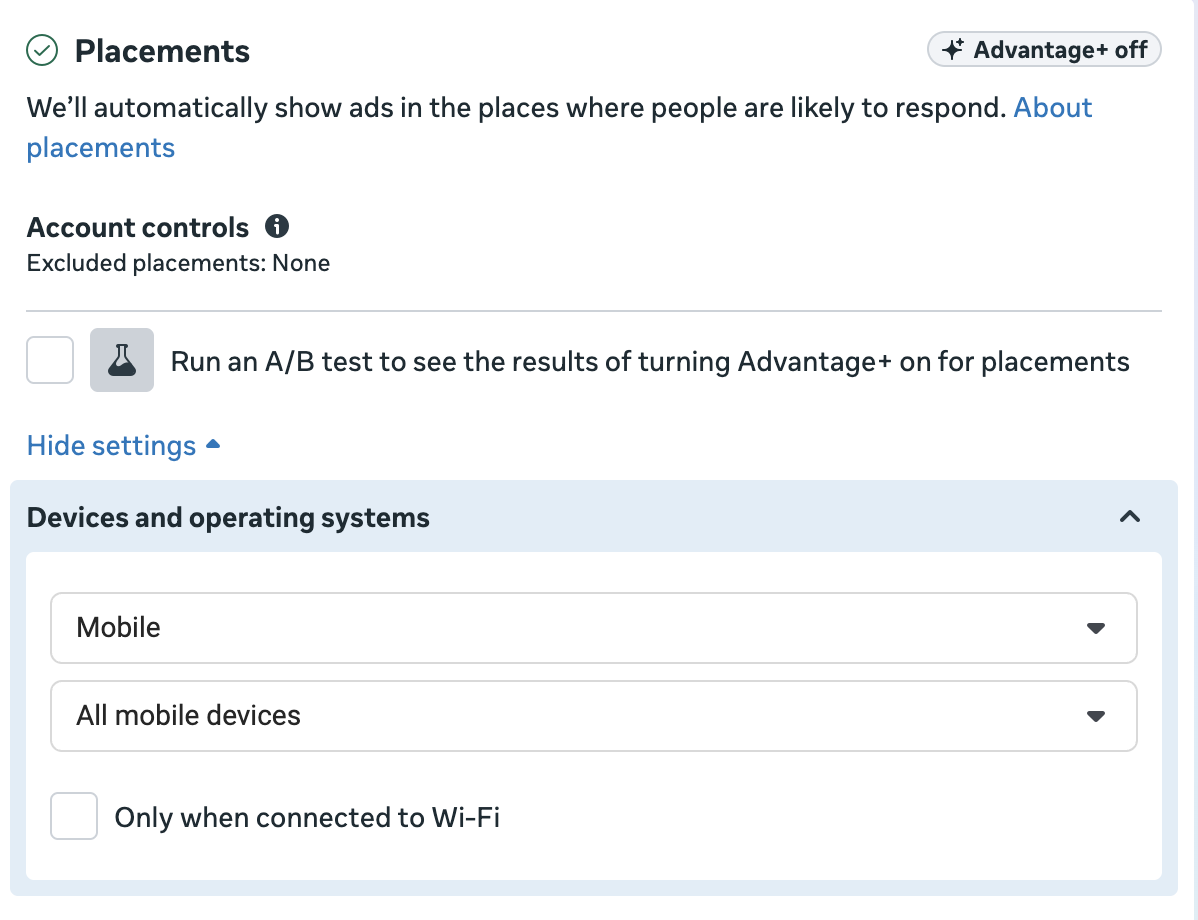Viewport: 1198px width, 920px height.
Task: Click the sparkle icon in Advantage+ badge
Action: (x=953, y=49)
